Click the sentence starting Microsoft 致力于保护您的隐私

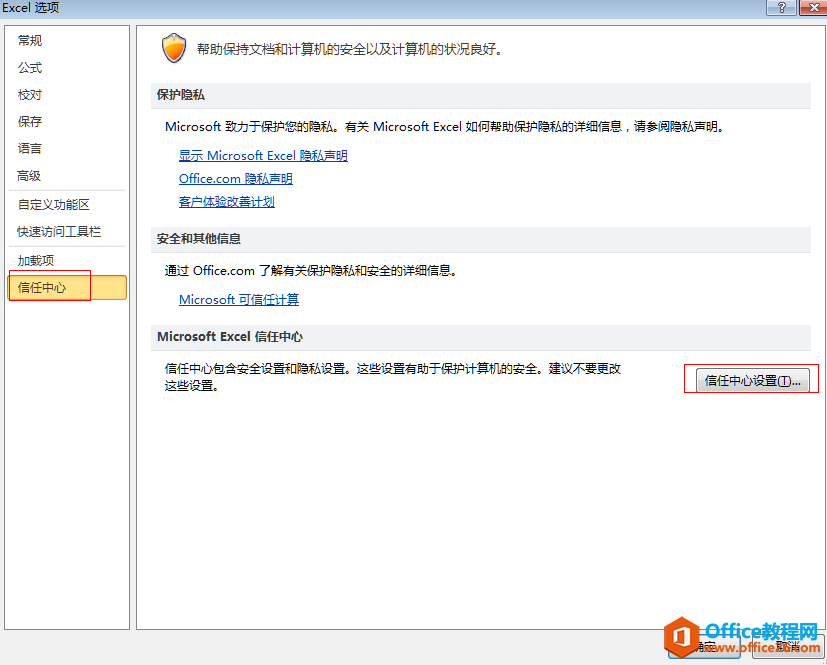click(x=444, y=127)
